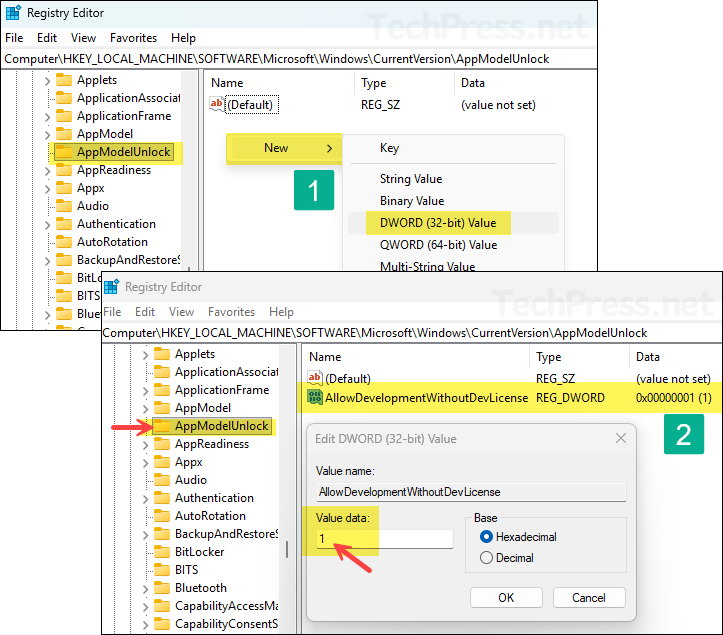Open Edit menu in back Registry Editor
Screen dimensions: 723x635
pos(47,38)
